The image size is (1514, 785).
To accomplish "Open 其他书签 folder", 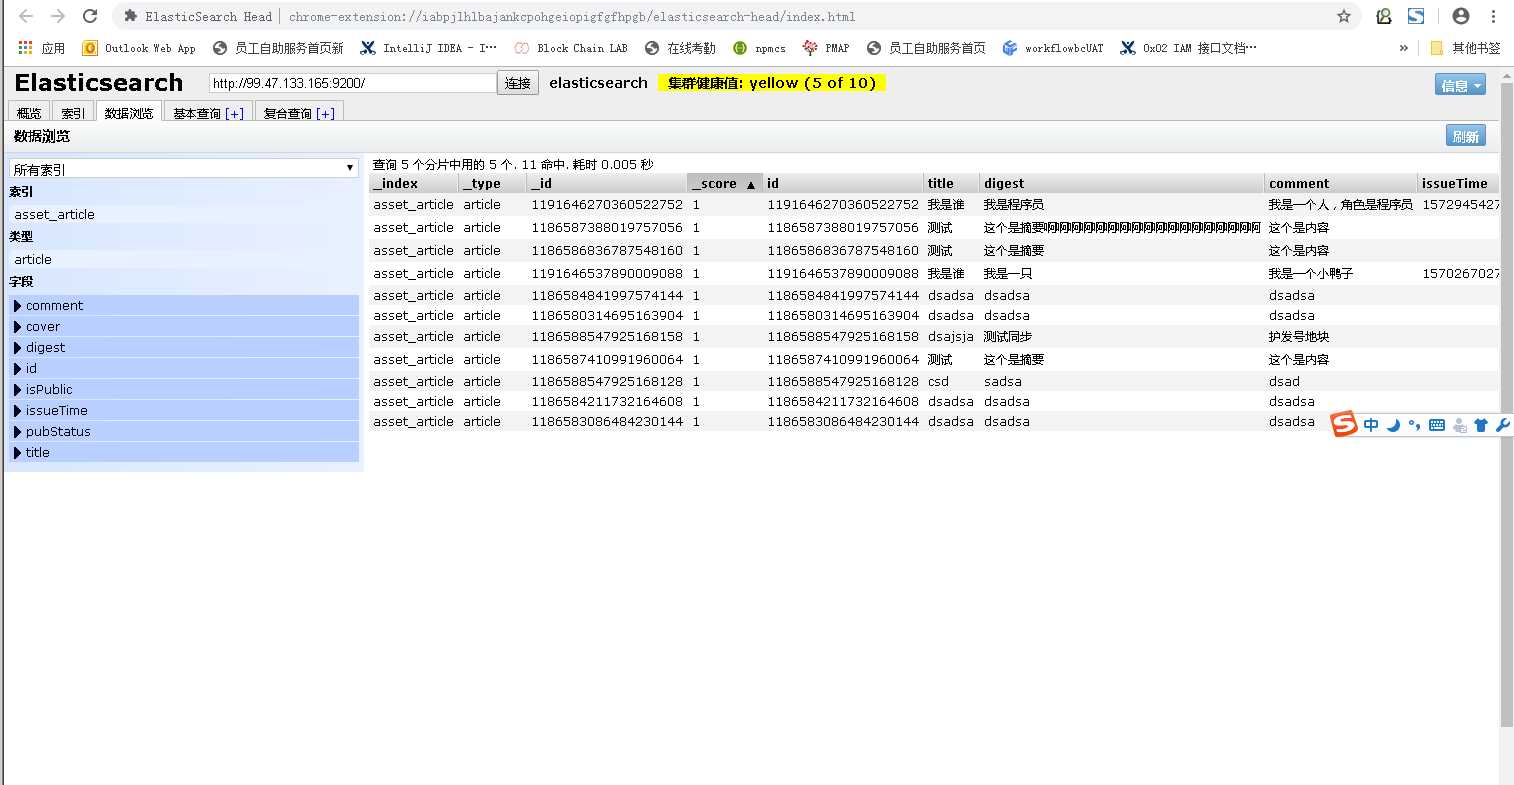I will (1465, 47).
